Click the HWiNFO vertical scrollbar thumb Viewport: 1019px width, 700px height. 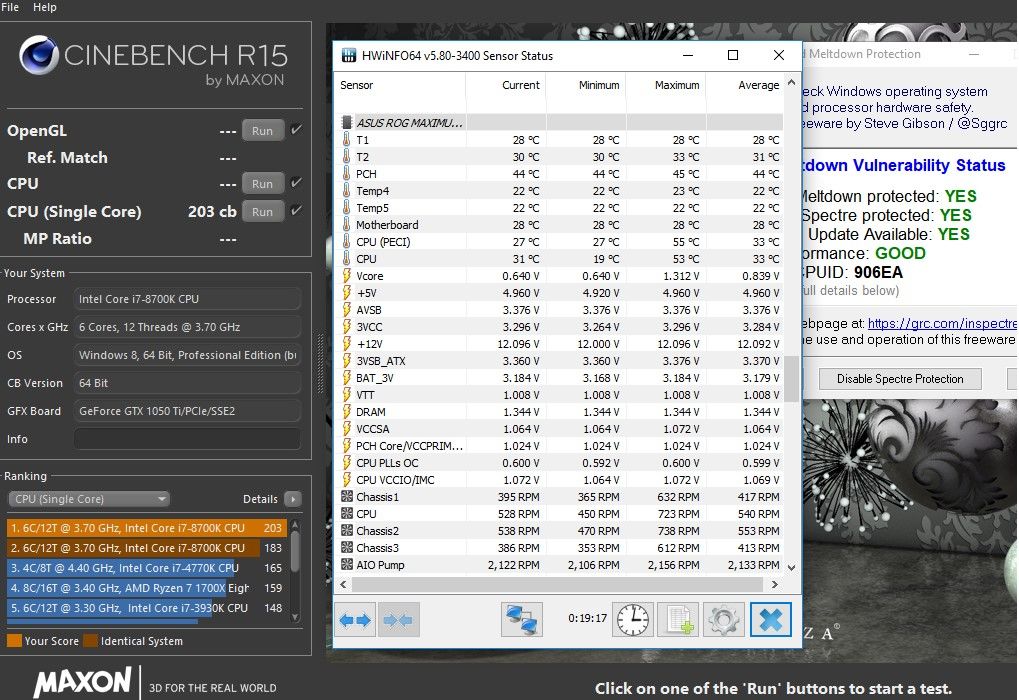(792, 378)
